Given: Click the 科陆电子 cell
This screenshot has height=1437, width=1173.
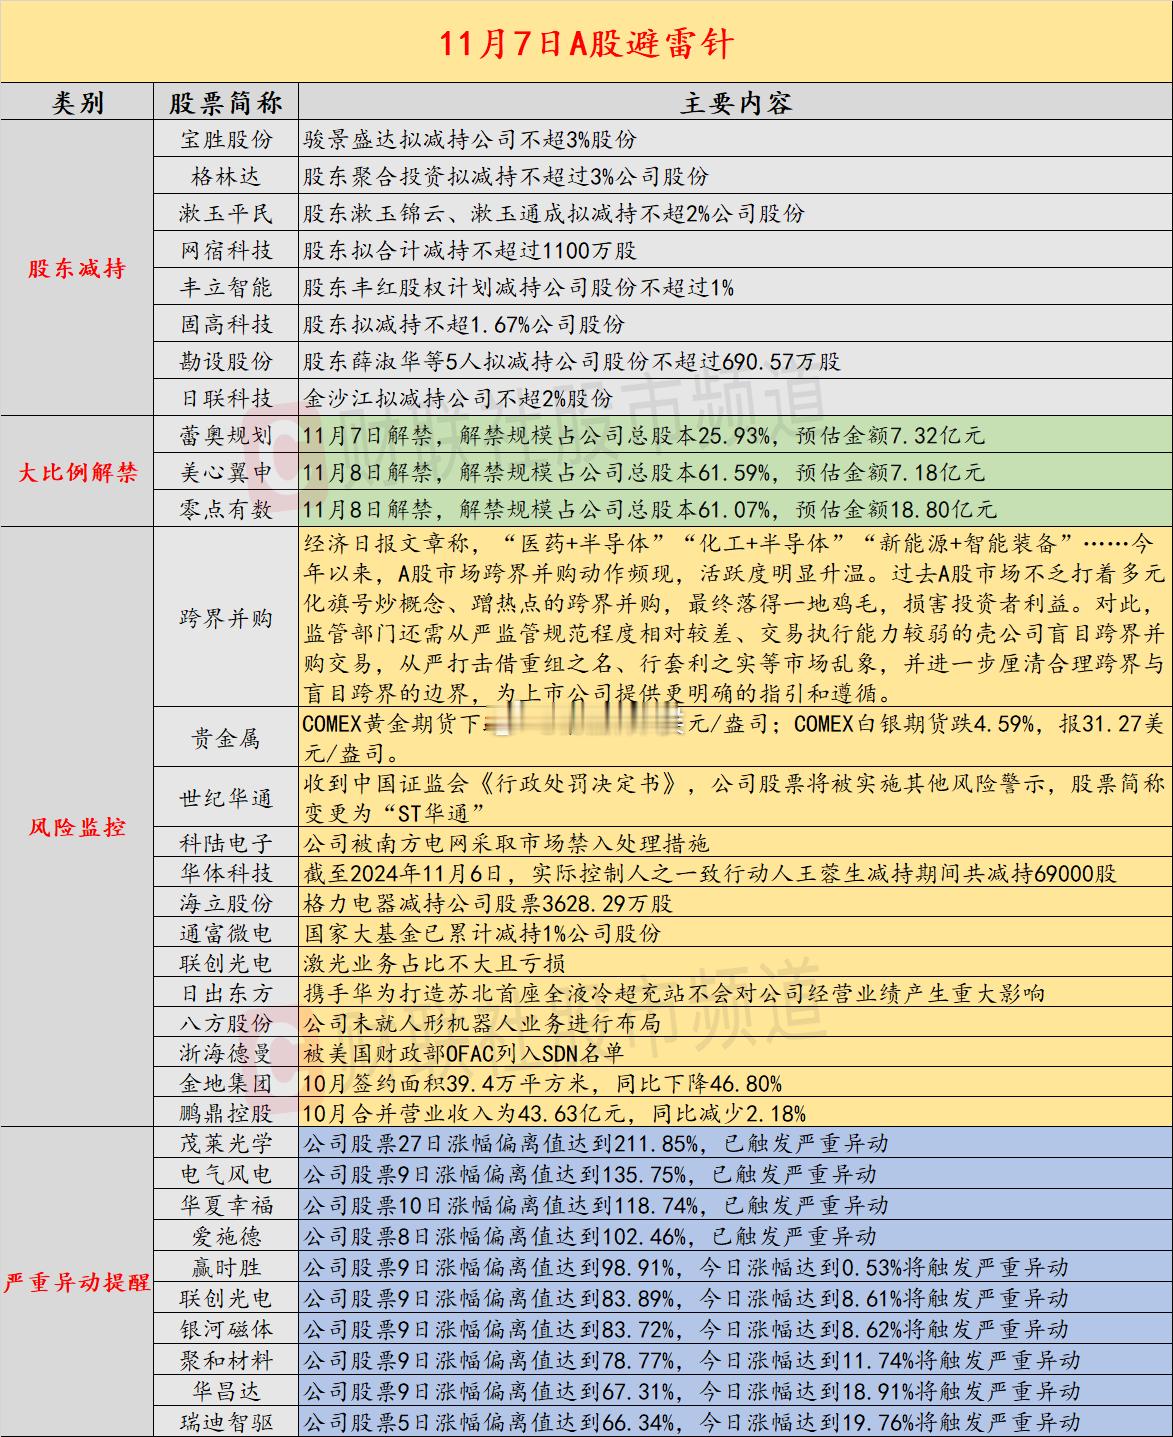Looking at the screenshot, I should coord(226,843).
